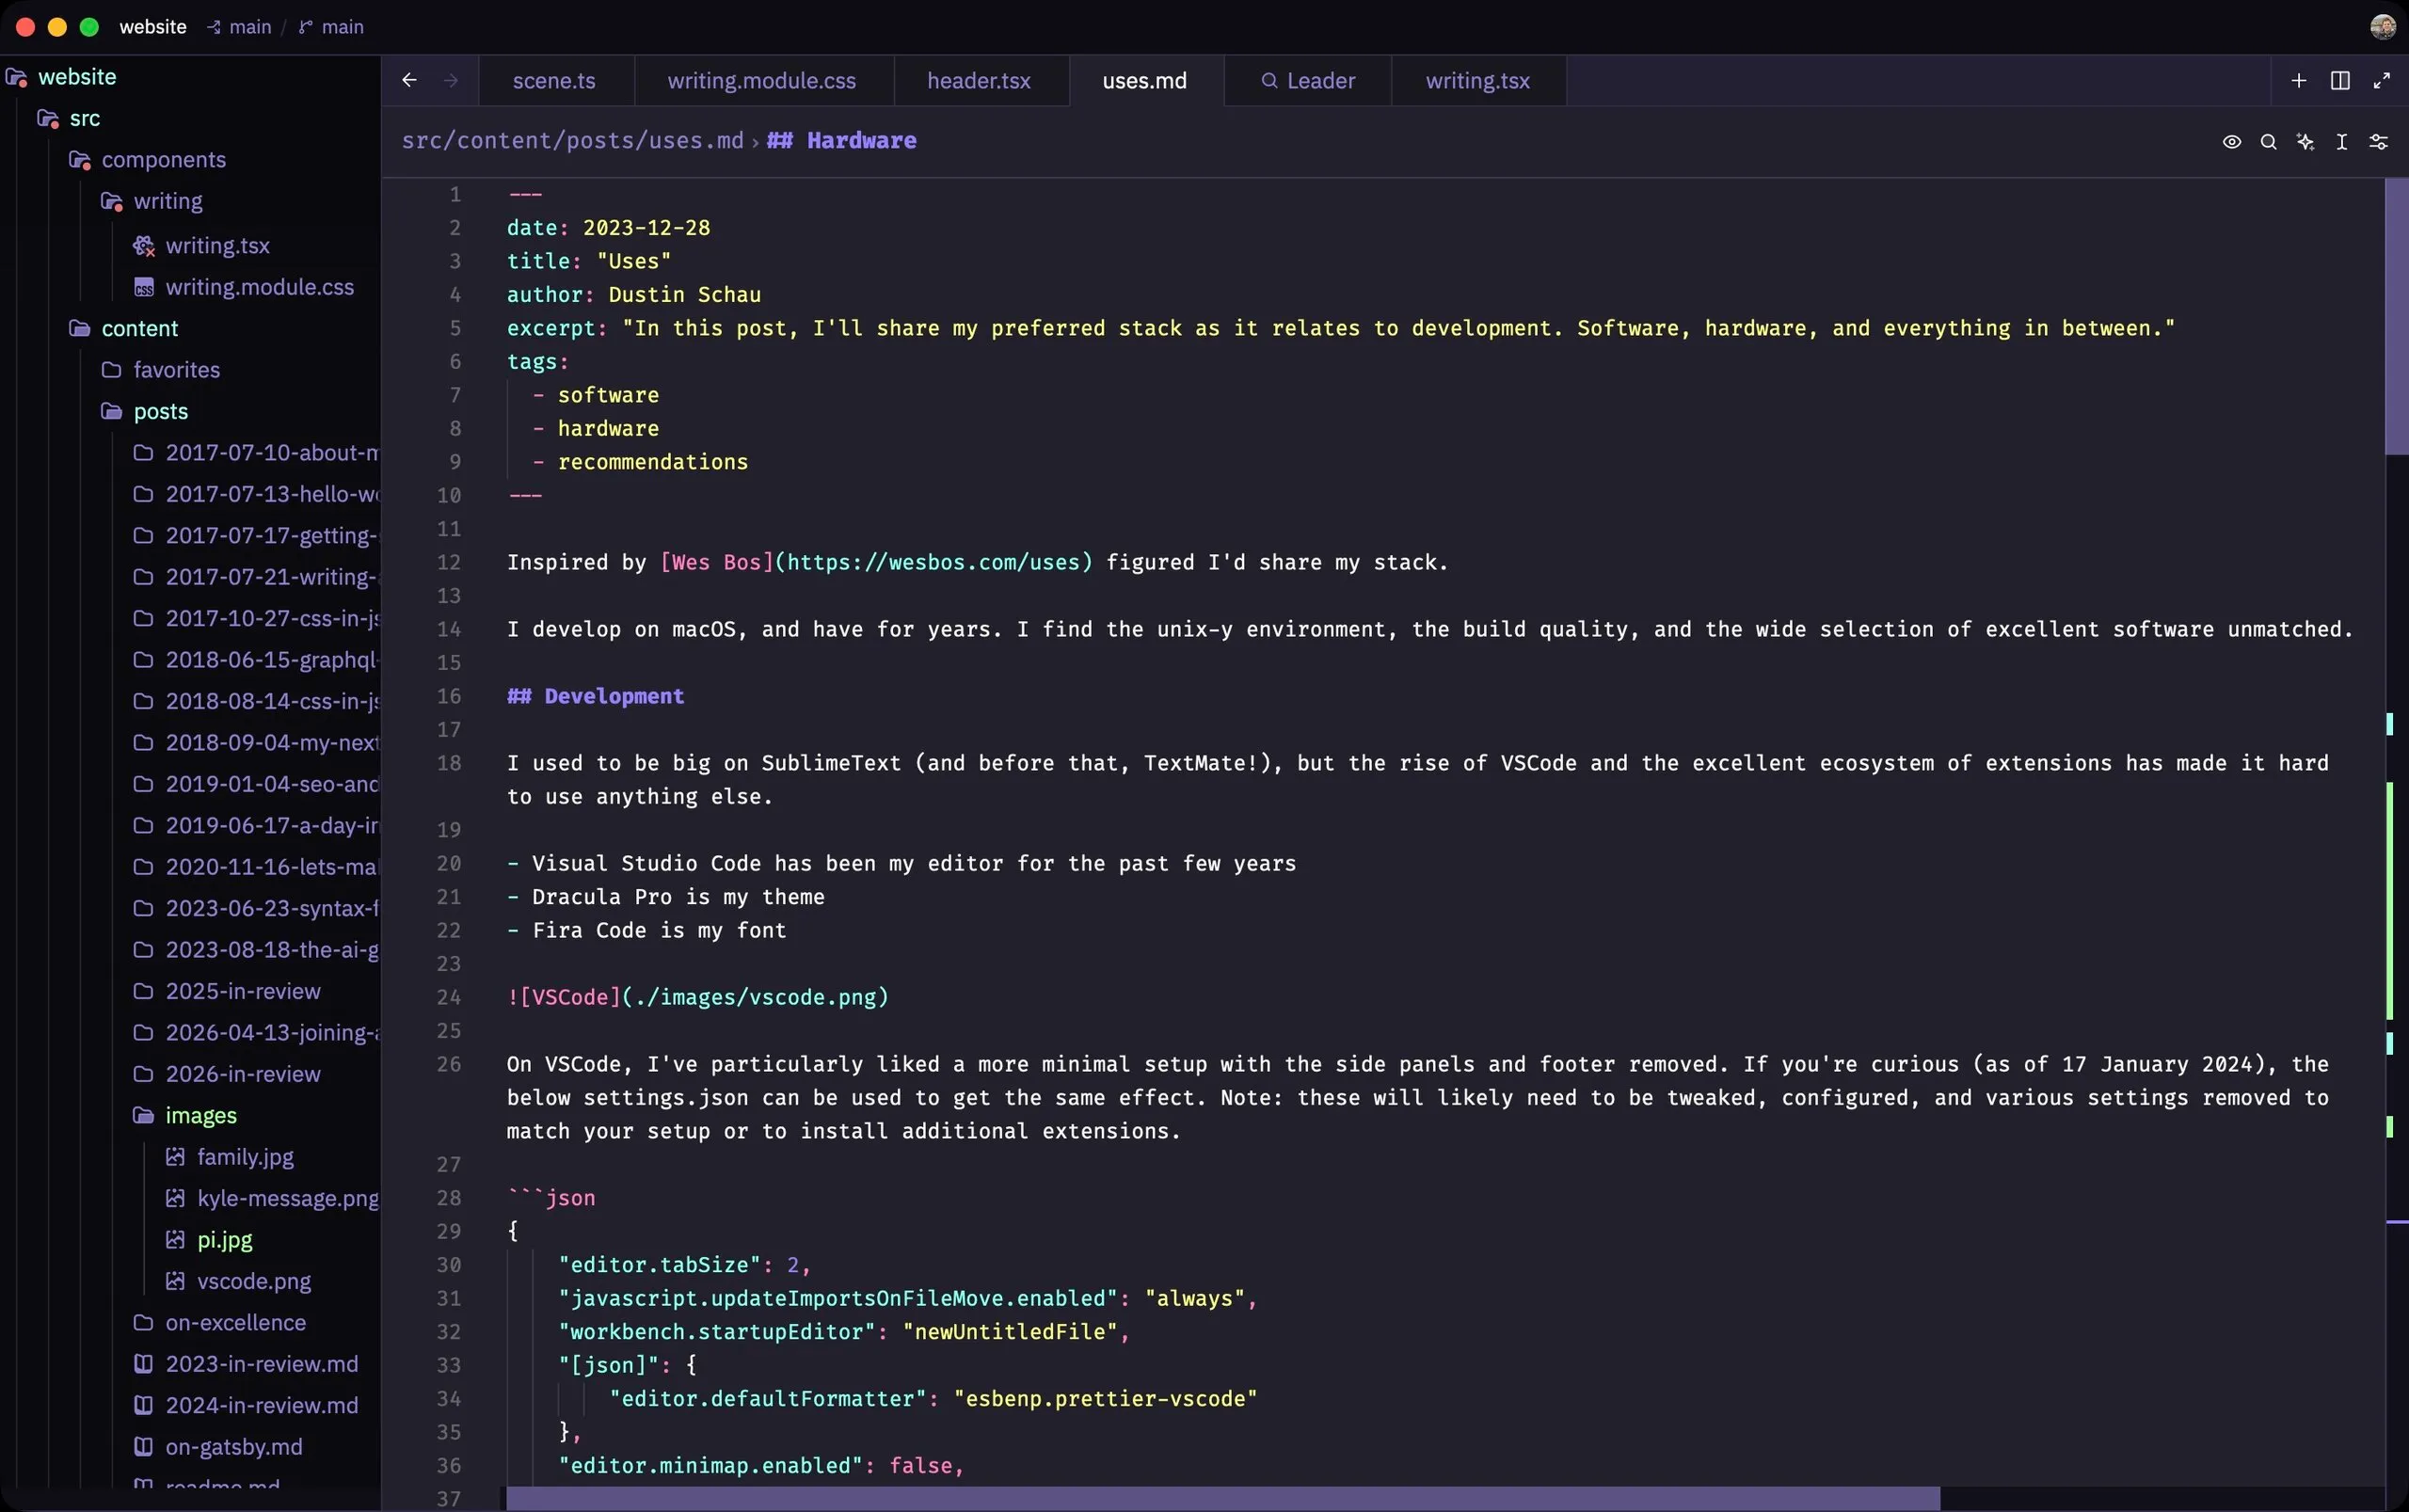Click the writing.module.css file icon in tree
The width and height of the screenshot is (2409, 1512).
point(144,288)
